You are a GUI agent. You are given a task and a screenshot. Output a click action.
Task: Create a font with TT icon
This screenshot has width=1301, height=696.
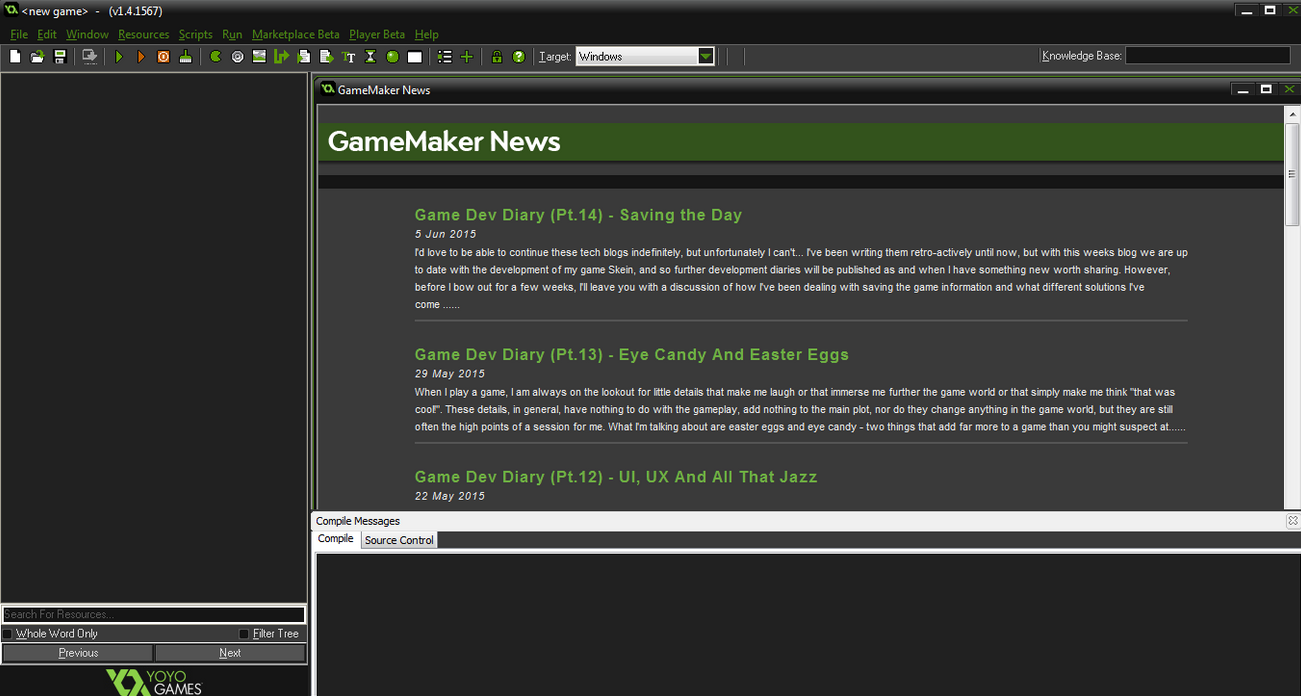click(348, 57)
